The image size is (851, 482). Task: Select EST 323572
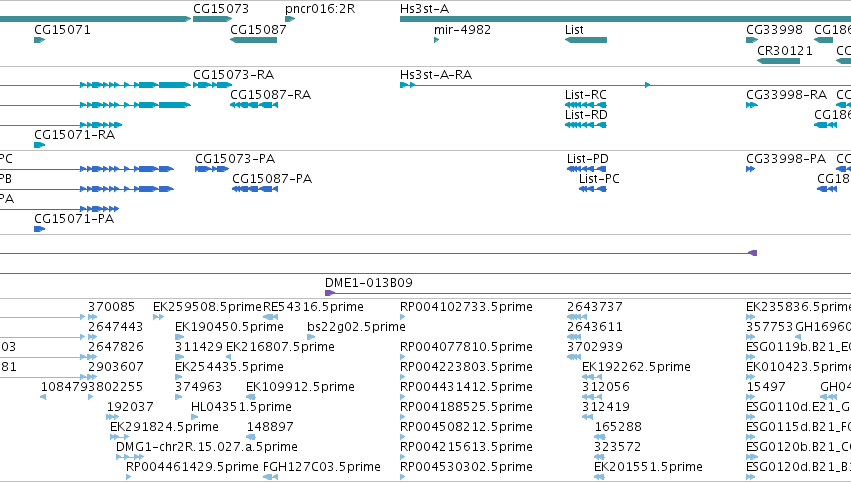[618, 447]
